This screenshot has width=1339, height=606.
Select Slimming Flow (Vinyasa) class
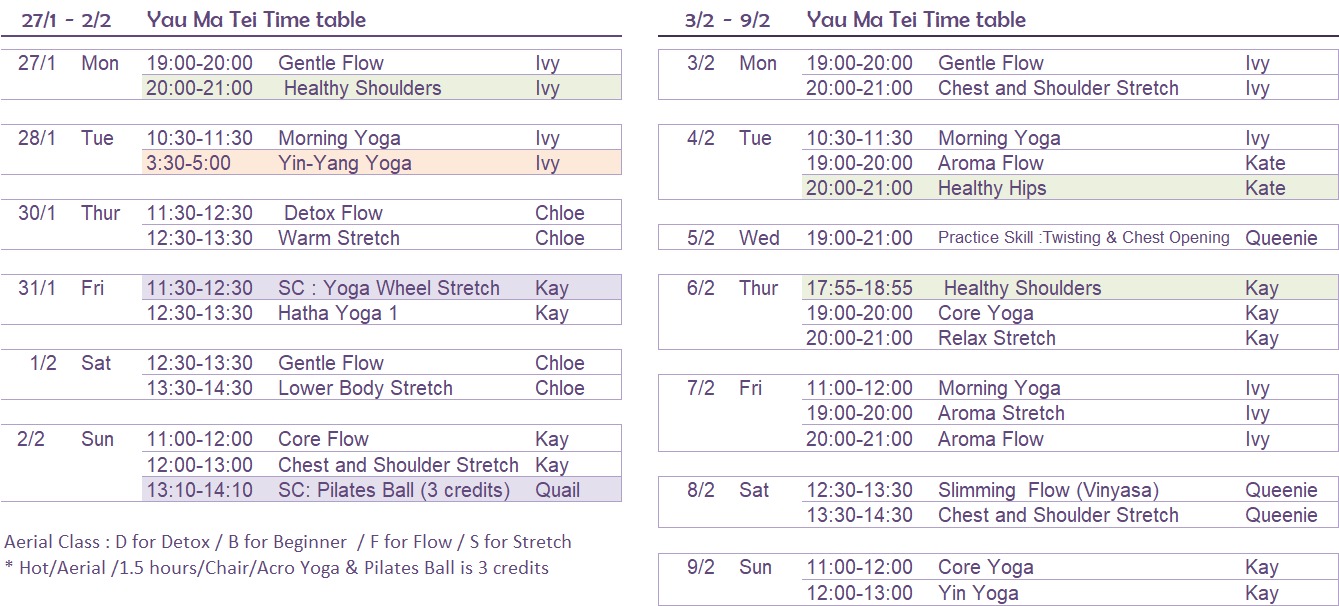point(1048,490)
